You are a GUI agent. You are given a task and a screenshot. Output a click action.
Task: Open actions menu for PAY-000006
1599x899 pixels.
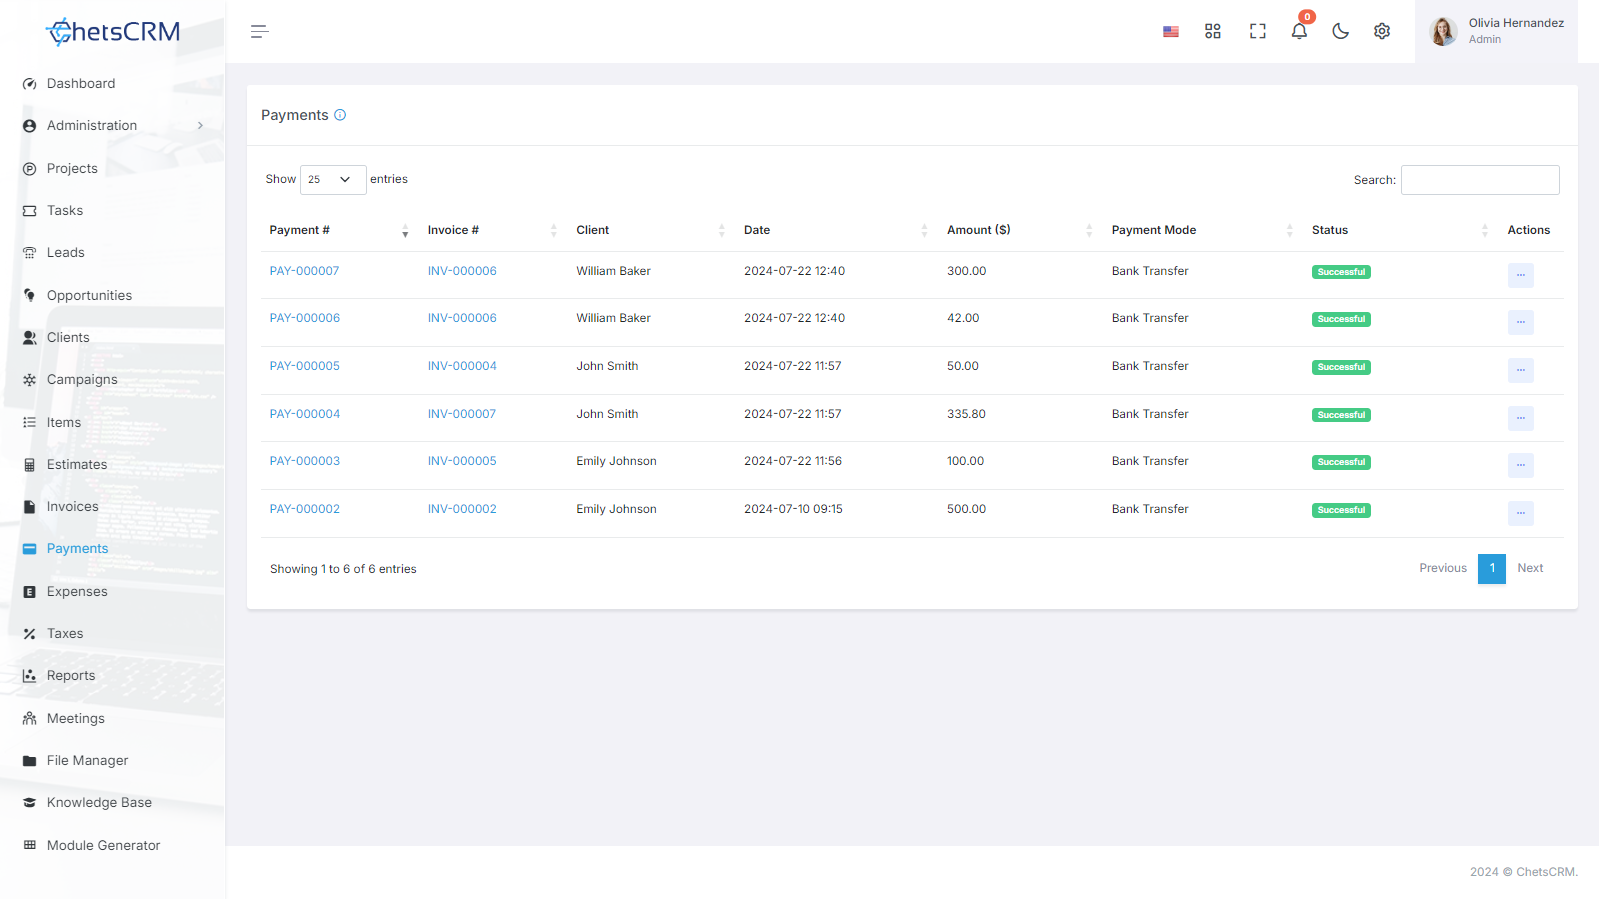coord(1520,322)
